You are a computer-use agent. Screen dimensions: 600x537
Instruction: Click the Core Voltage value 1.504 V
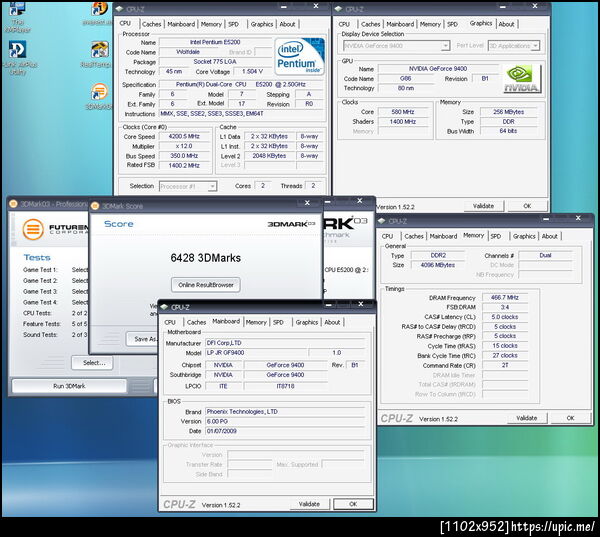pos(252,72)
